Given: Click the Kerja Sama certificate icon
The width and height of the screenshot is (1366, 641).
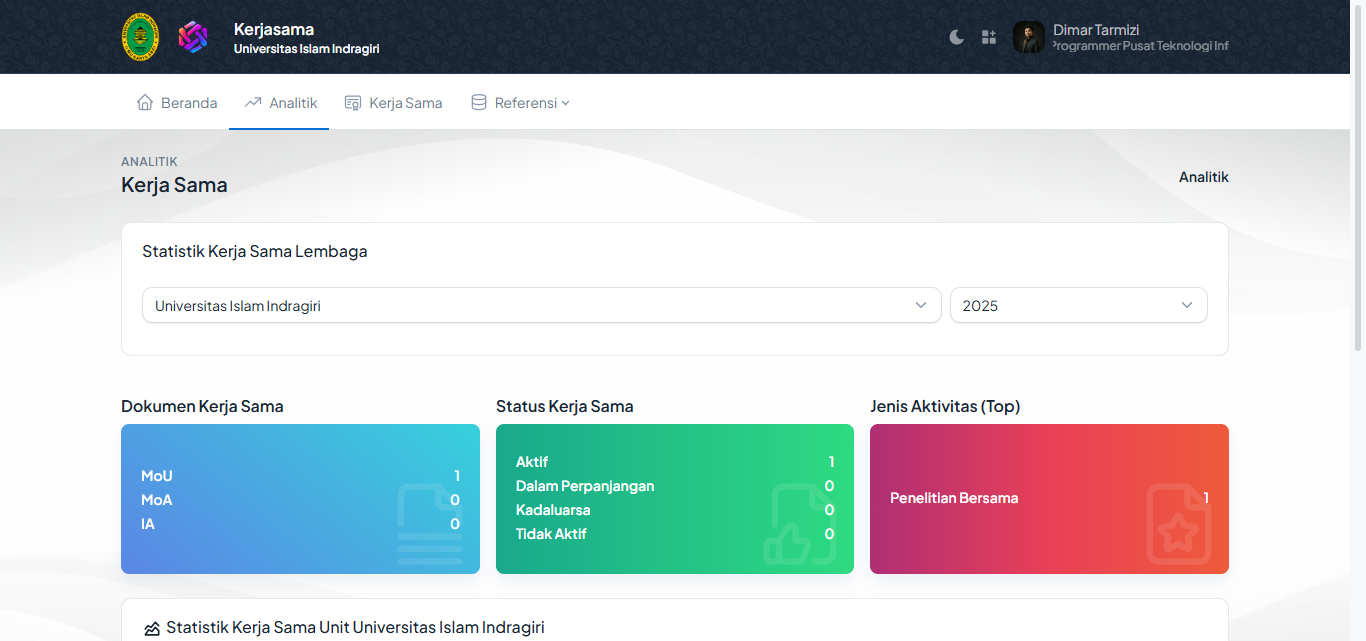Looking at the screenshot, I should tap(353, 102).
